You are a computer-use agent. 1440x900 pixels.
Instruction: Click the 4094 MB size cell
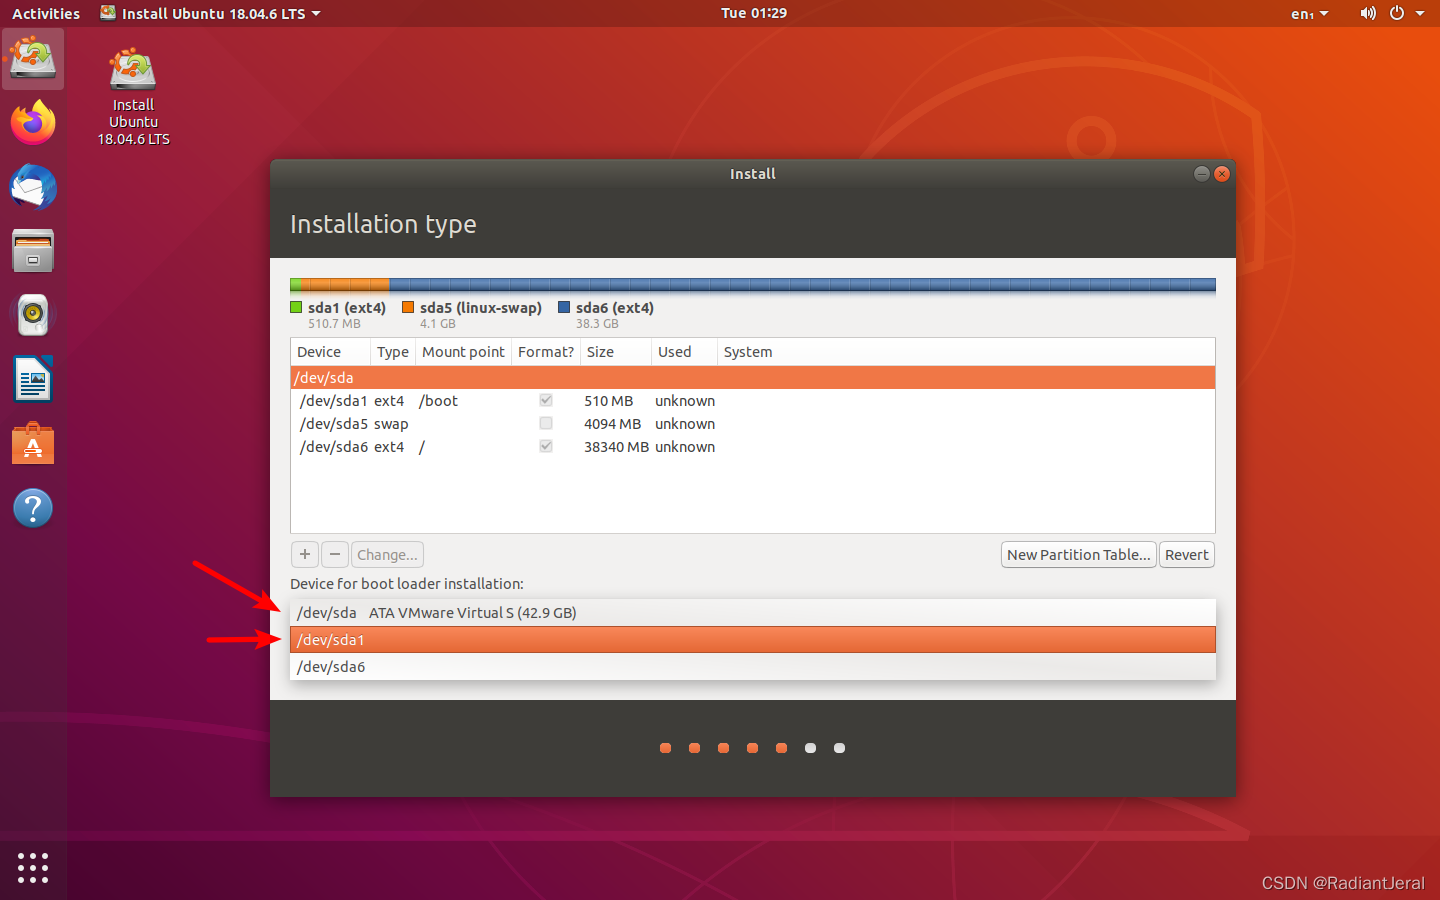pyautogui.click(x=613, y=423)
